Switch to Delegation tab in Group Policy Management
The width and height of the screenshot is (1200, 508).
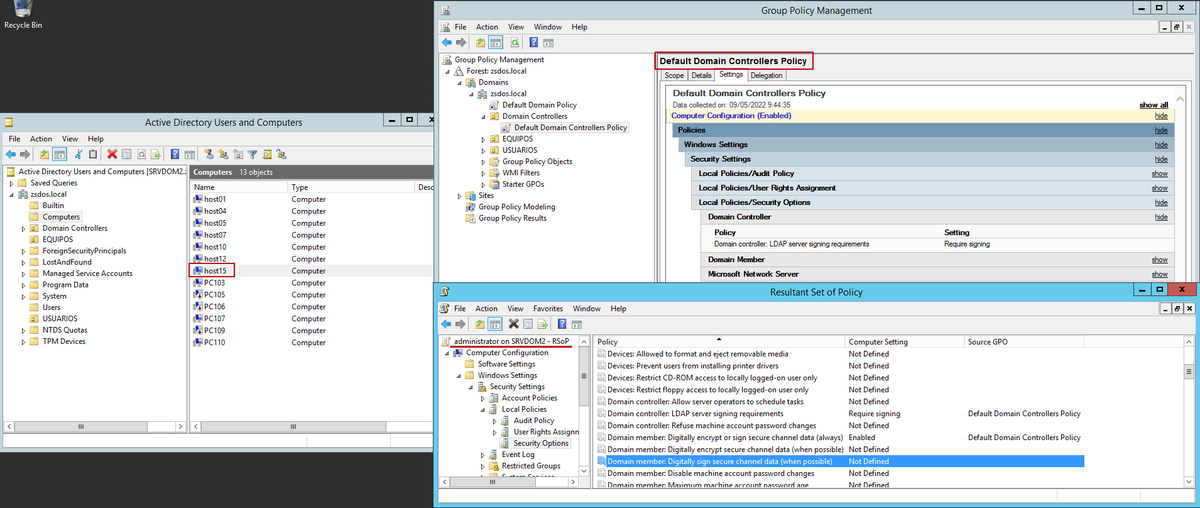767,75
